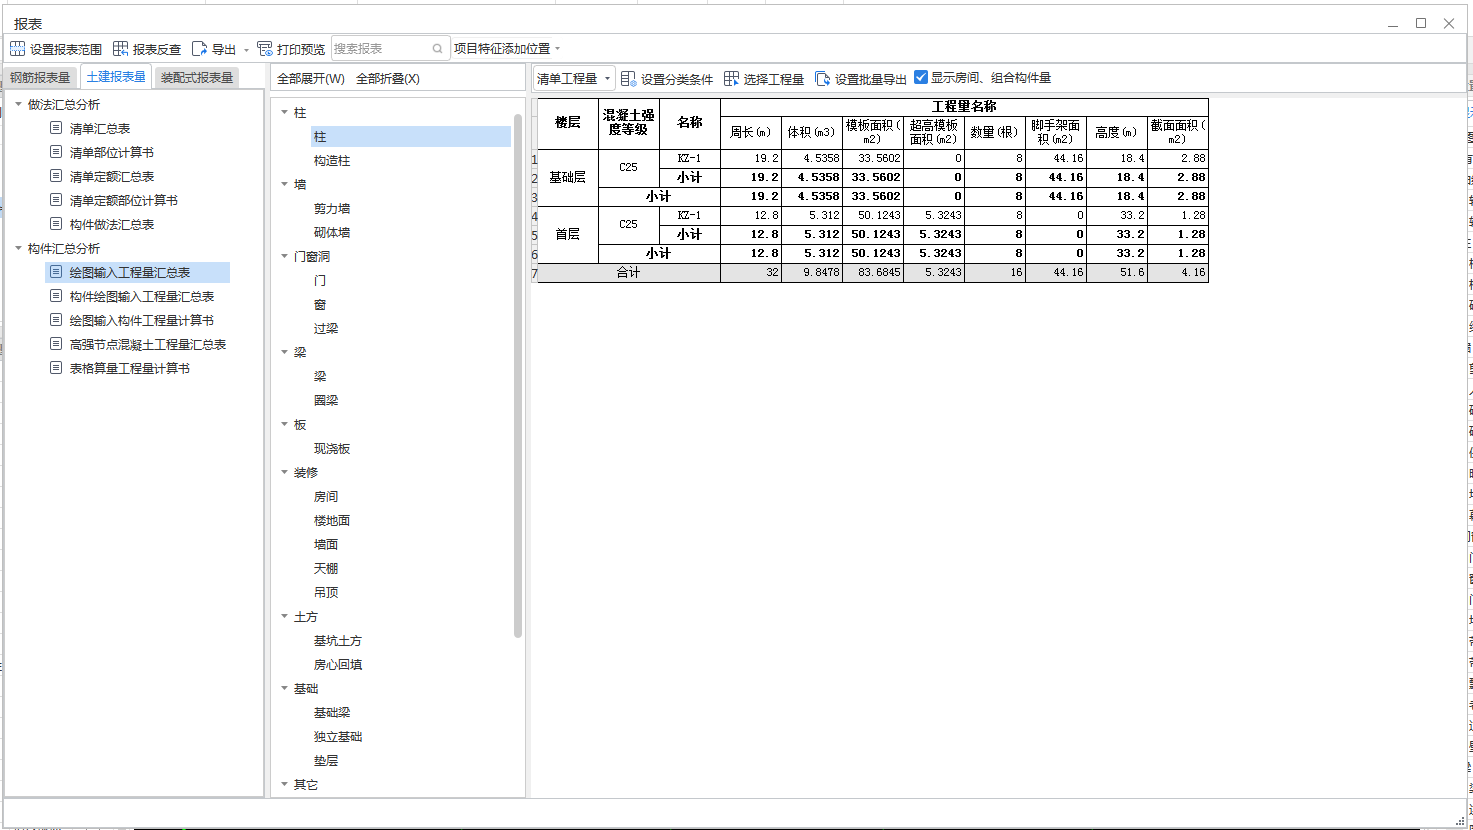Image resolution: width=1473 pixels, height=830 pixels.
Task: Click the 报表反查 icon
Action: point(120,49)
